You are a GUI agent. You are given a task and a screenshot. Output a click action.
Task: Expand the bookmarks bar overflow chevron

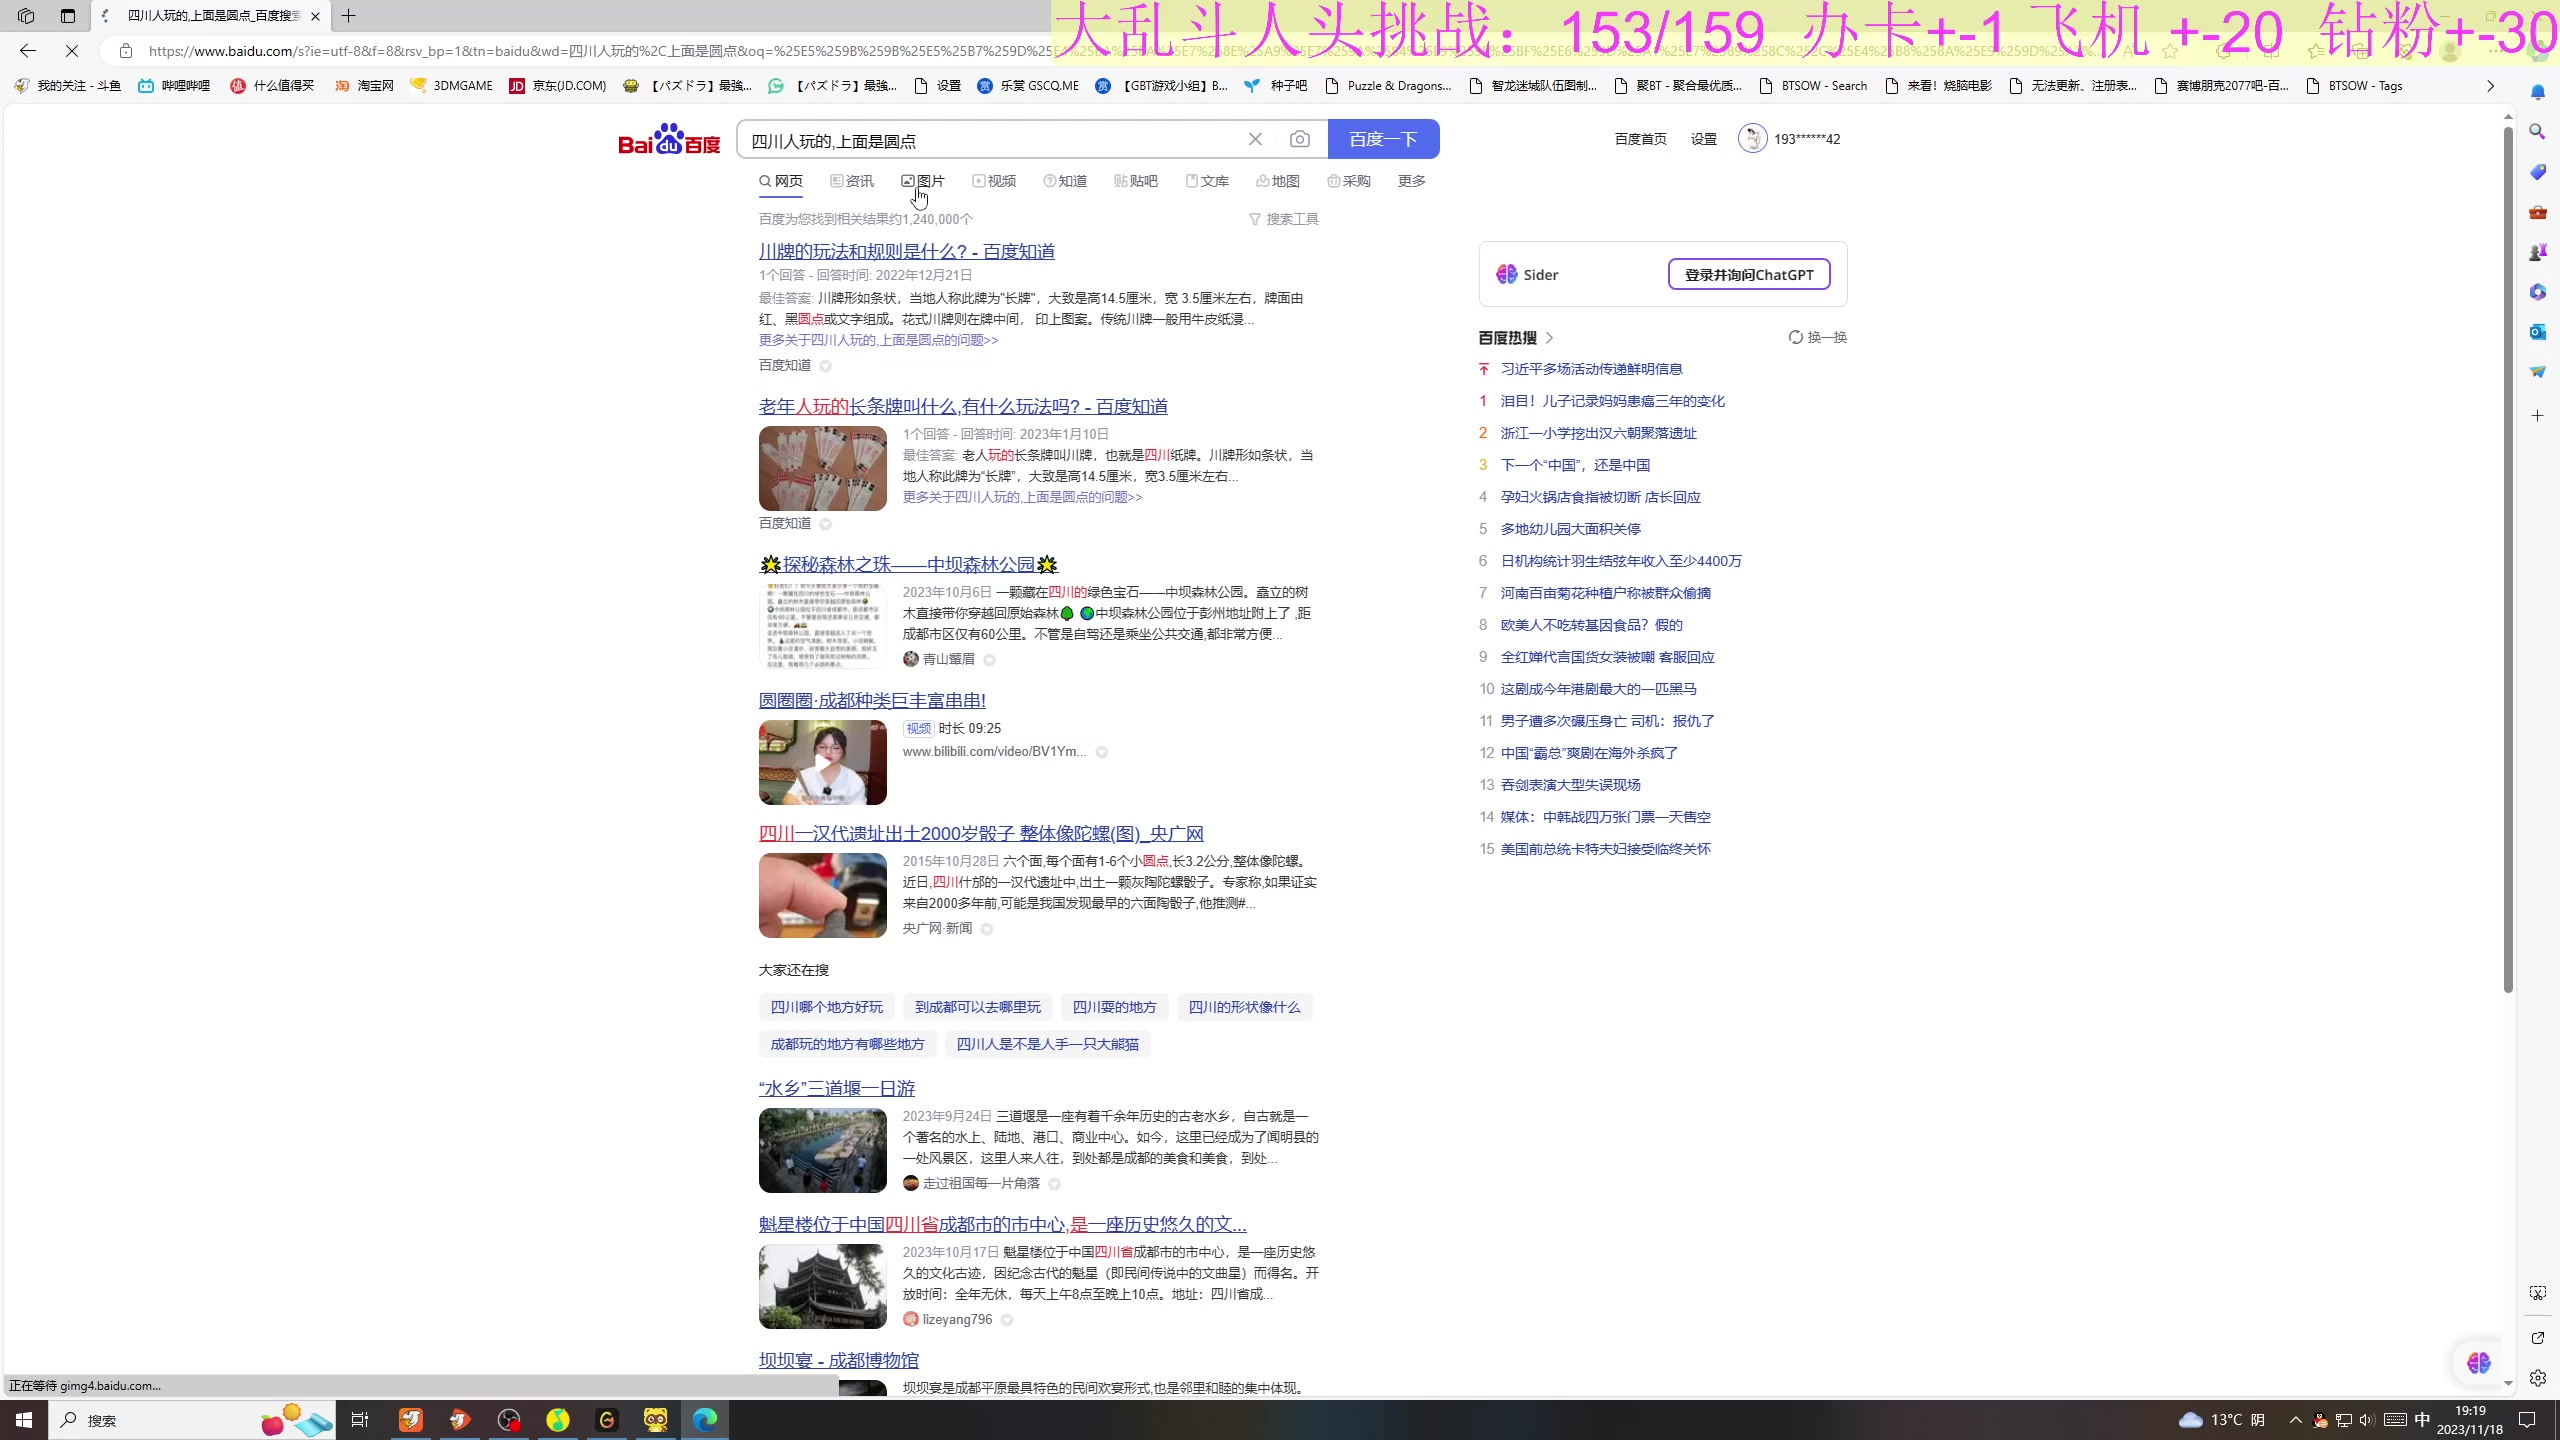2490,86
